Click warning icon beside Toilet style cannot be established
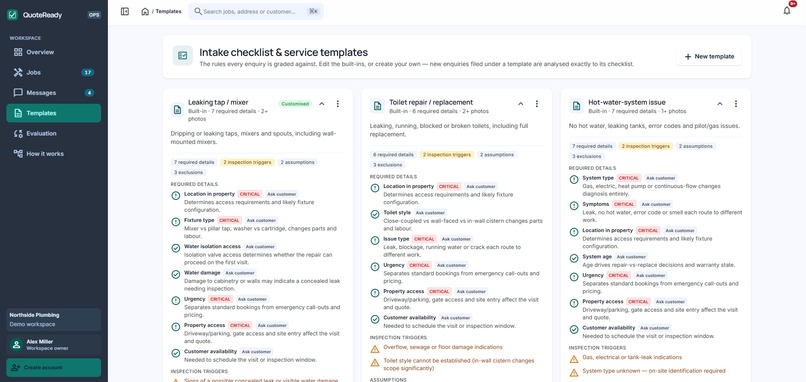Viewport: 806px width, 382px height. coord(375,362)
